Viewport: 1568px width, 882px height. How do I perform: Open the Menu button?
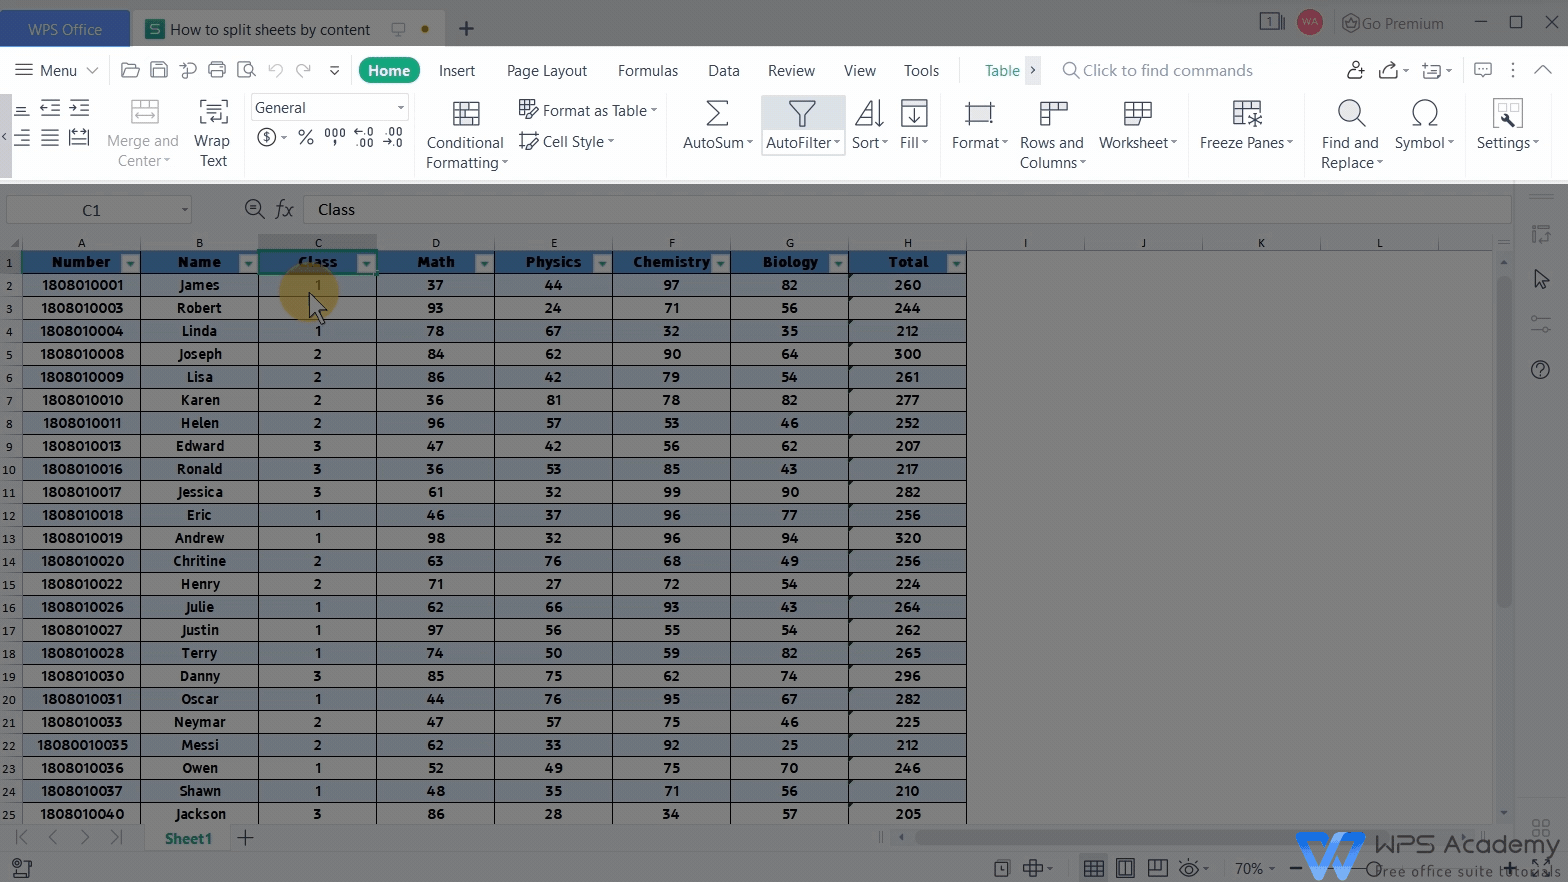point(57,70)
